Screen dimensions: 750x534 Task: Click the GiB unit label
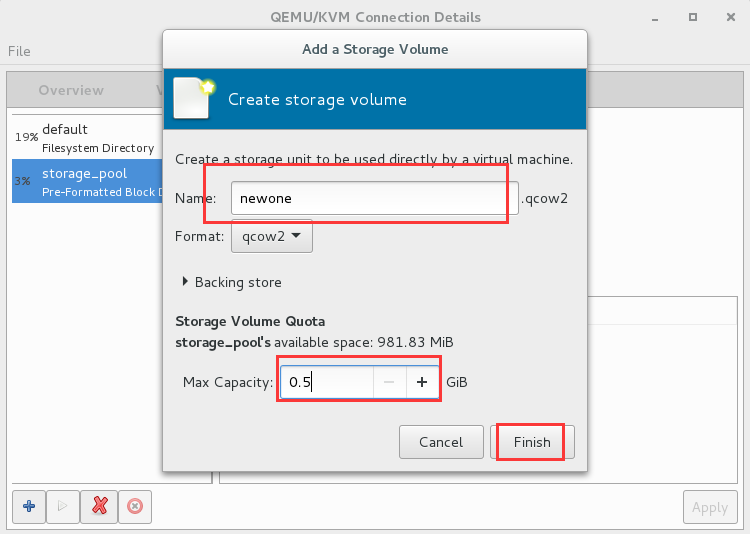[x=457, y=382]
